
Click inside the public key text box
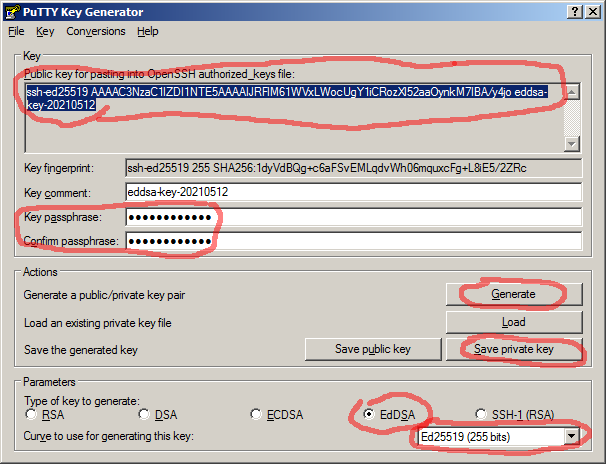pyautogui.click(x=294, y=117)
